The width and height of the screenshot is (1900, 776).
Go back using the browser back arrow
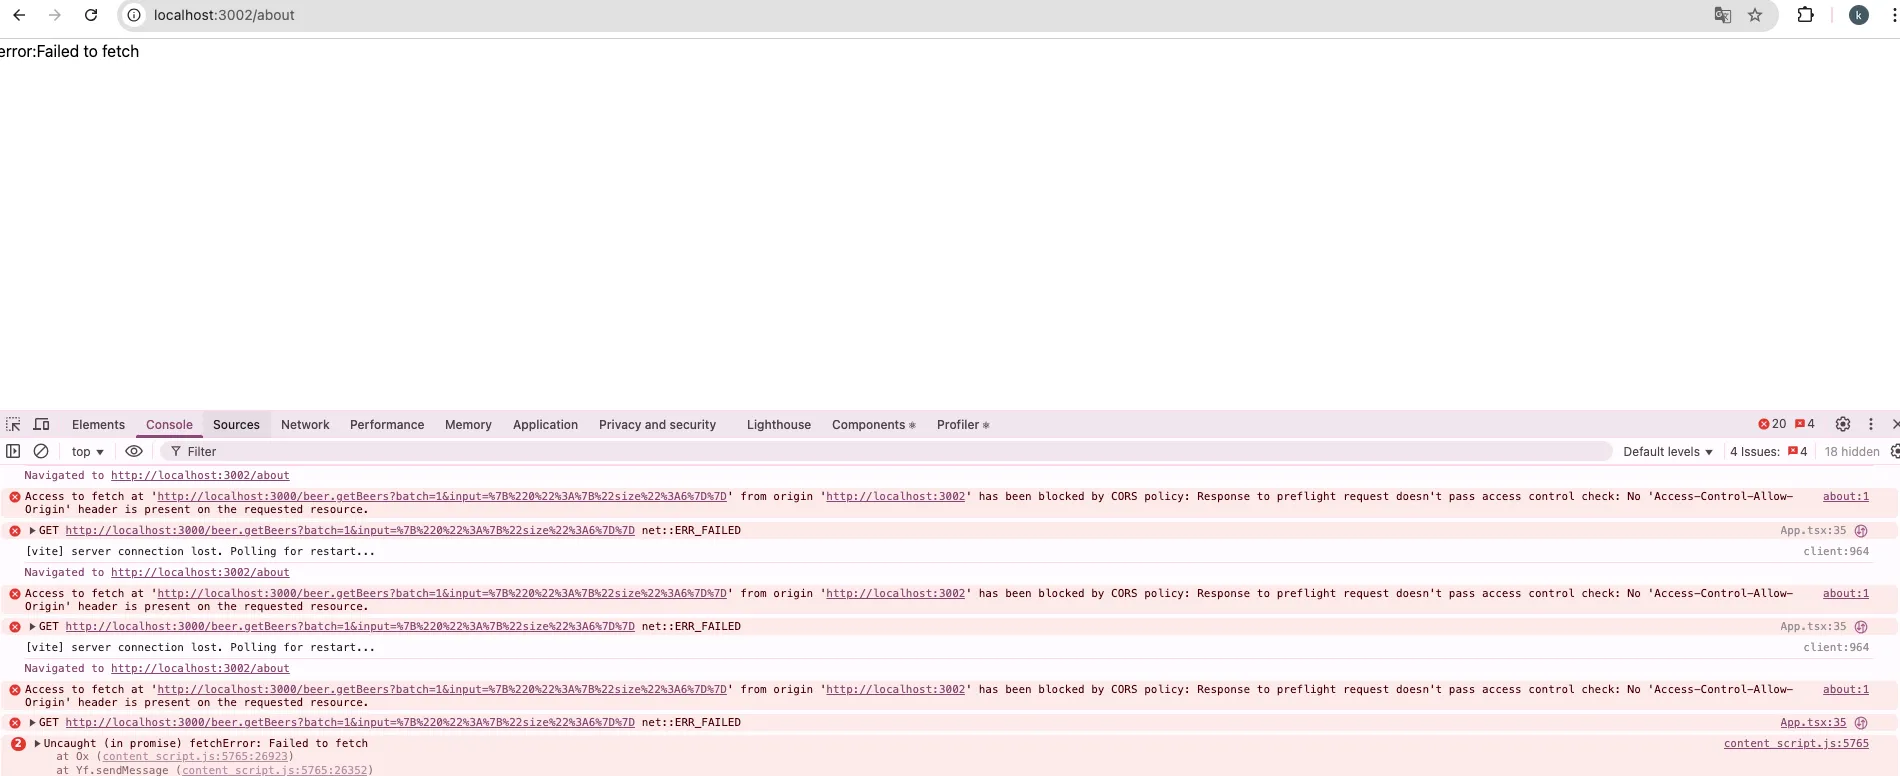coord(19,15)
